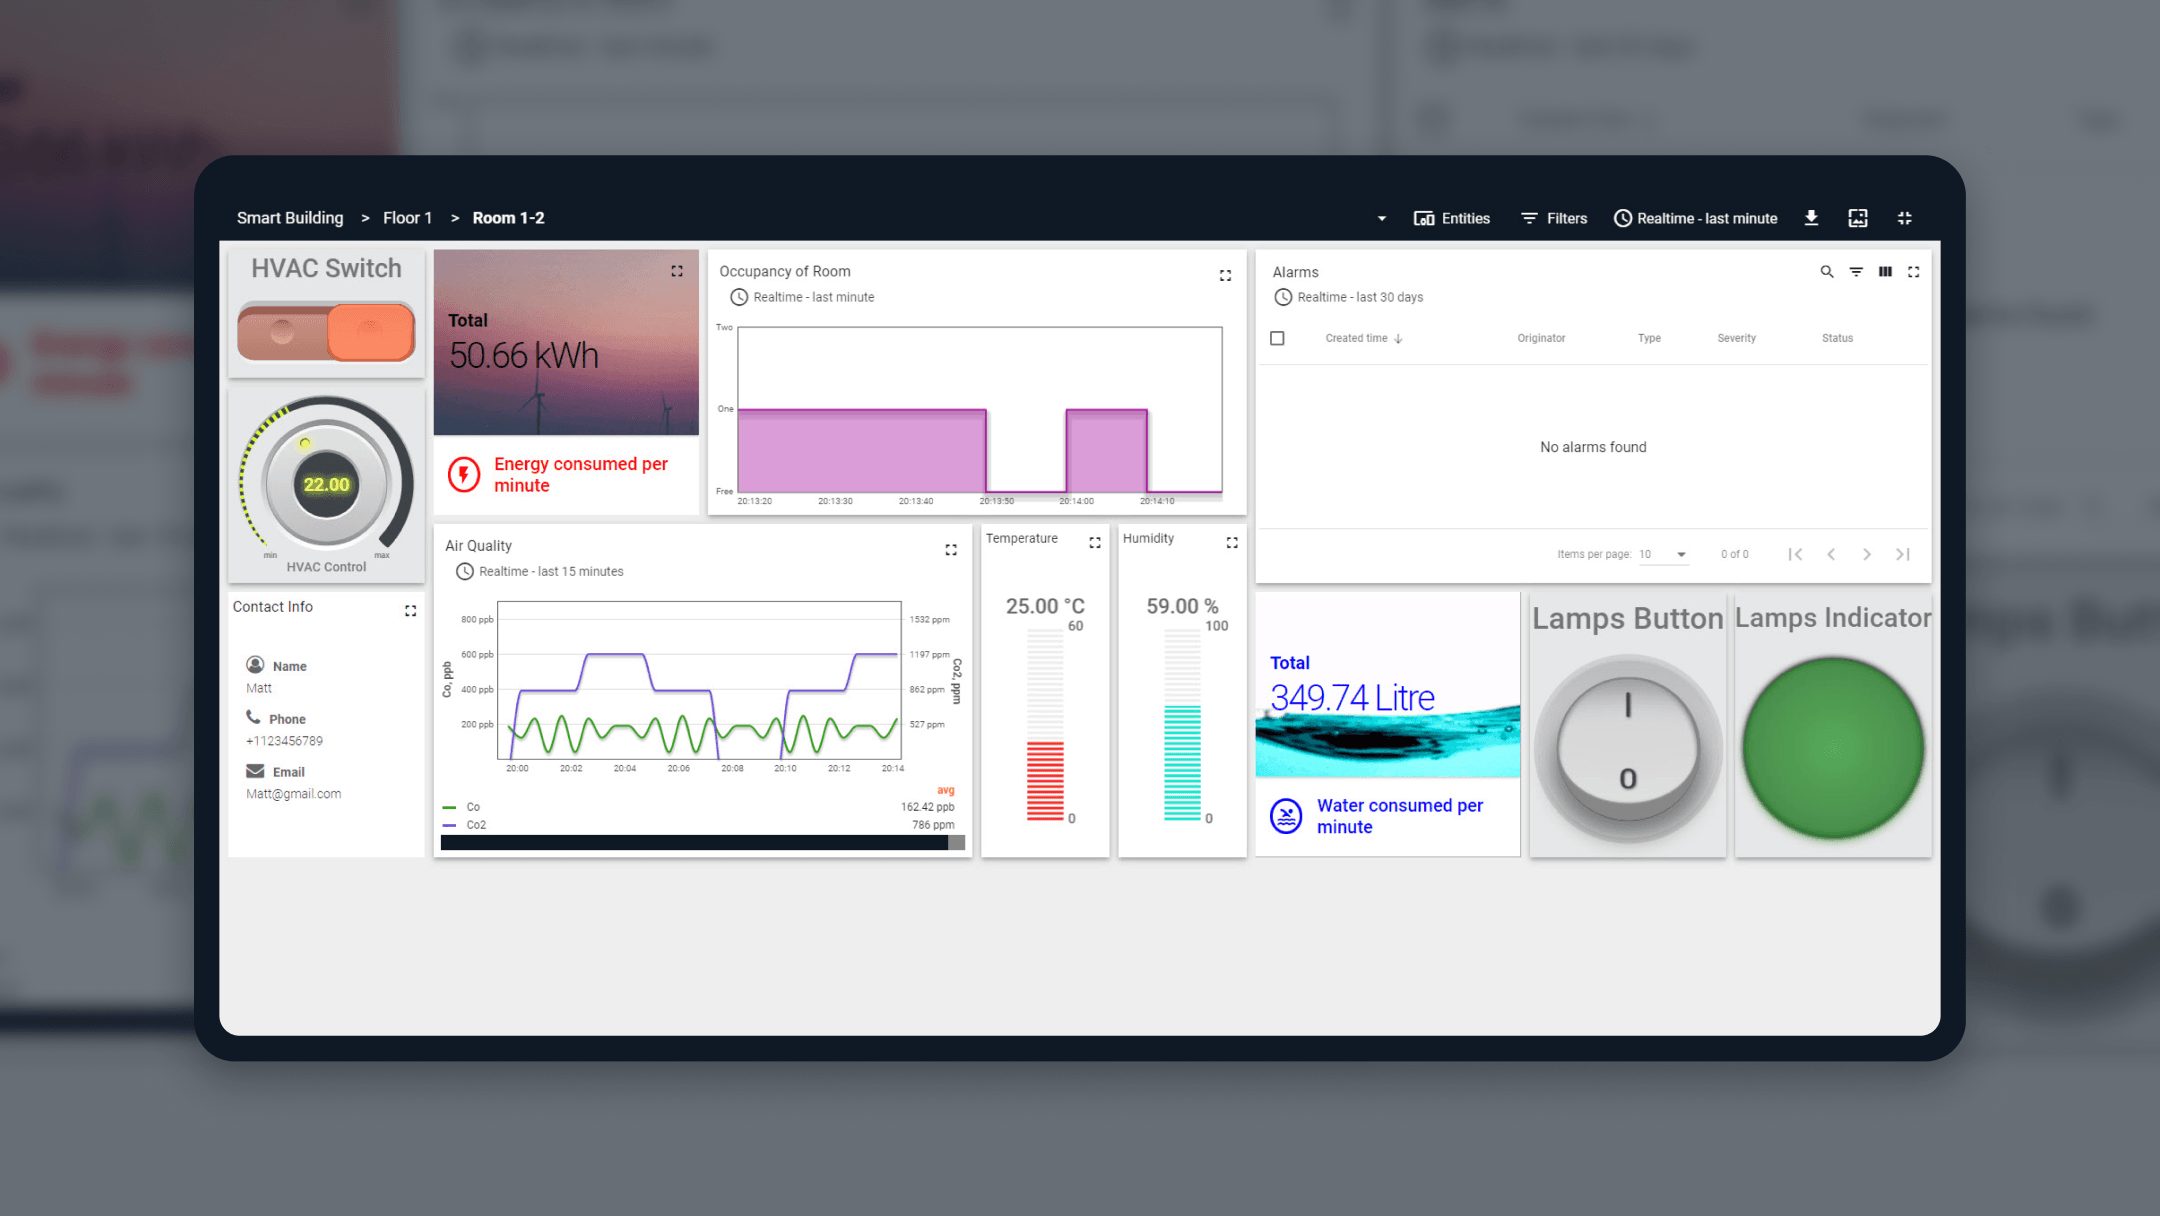The image size is (2160, 1216).
Task: Check the select-all alarms checkbox
Action: point(1277,338)
